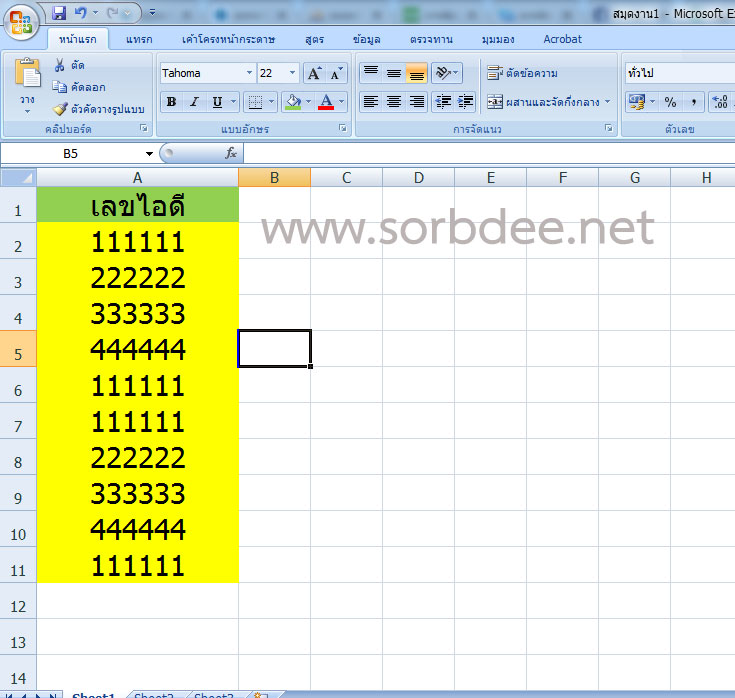The height and width of the screenshot is (698, 735).
Task: Select header cell เลขไอดี
Action: (138, 205)
